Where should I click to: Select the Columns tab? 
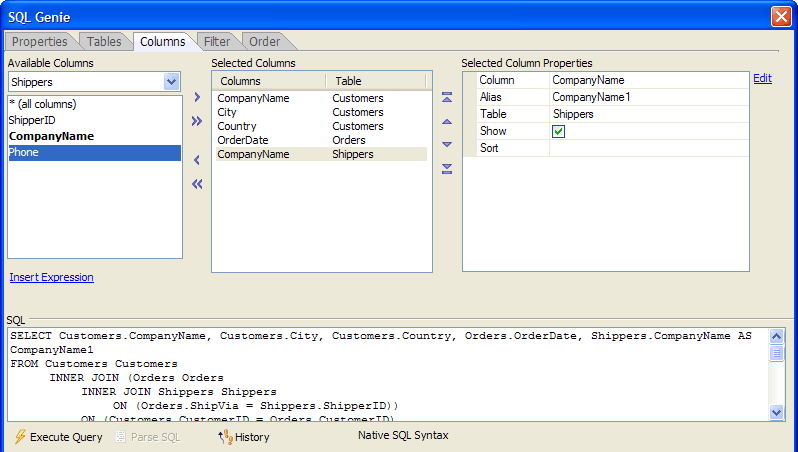tap(163, 42)
